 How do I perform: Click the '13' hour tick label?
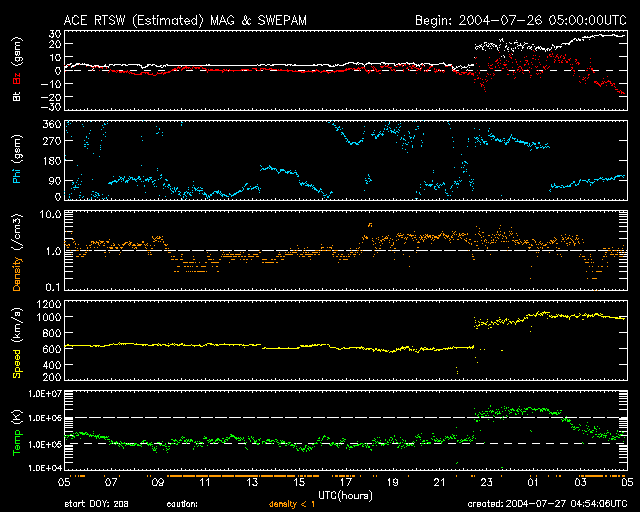[x=252, y=483]
